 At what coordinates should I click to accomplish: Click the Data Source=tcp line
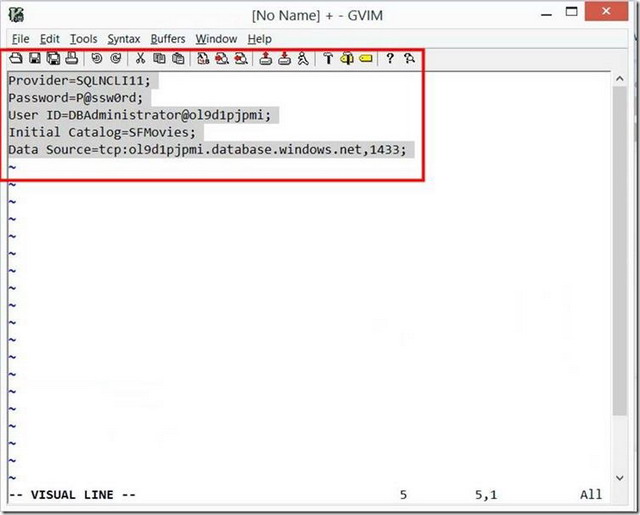(207, 149)
